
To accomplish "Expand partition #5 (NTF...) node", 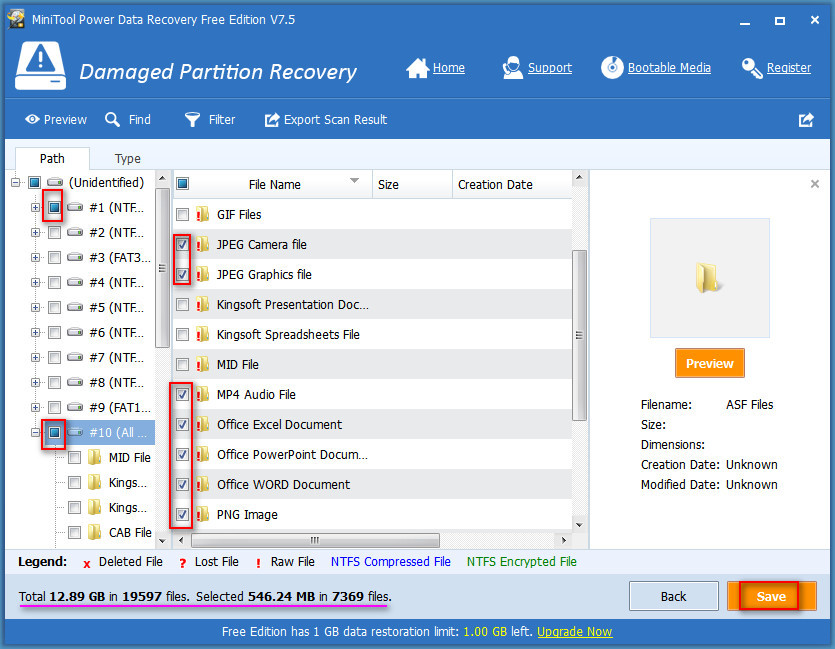I will coord(35,307).
